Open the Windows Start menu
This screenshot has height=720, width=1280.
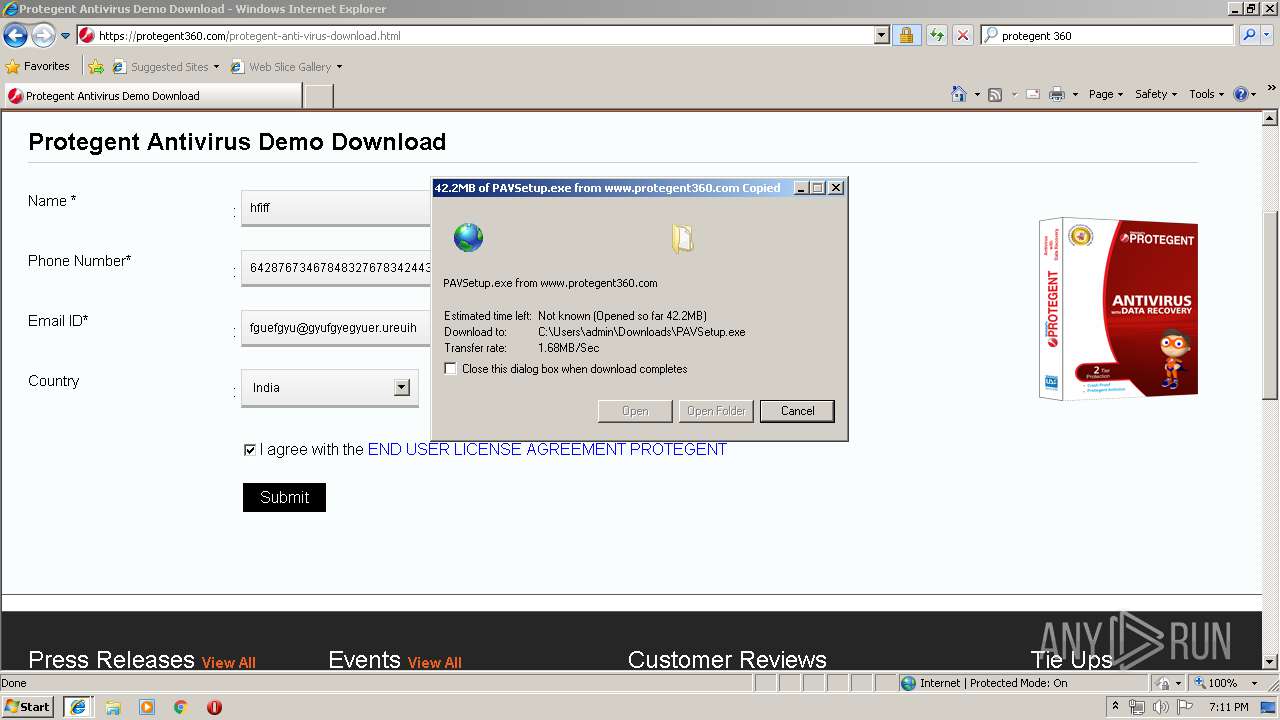coord(28,707)
